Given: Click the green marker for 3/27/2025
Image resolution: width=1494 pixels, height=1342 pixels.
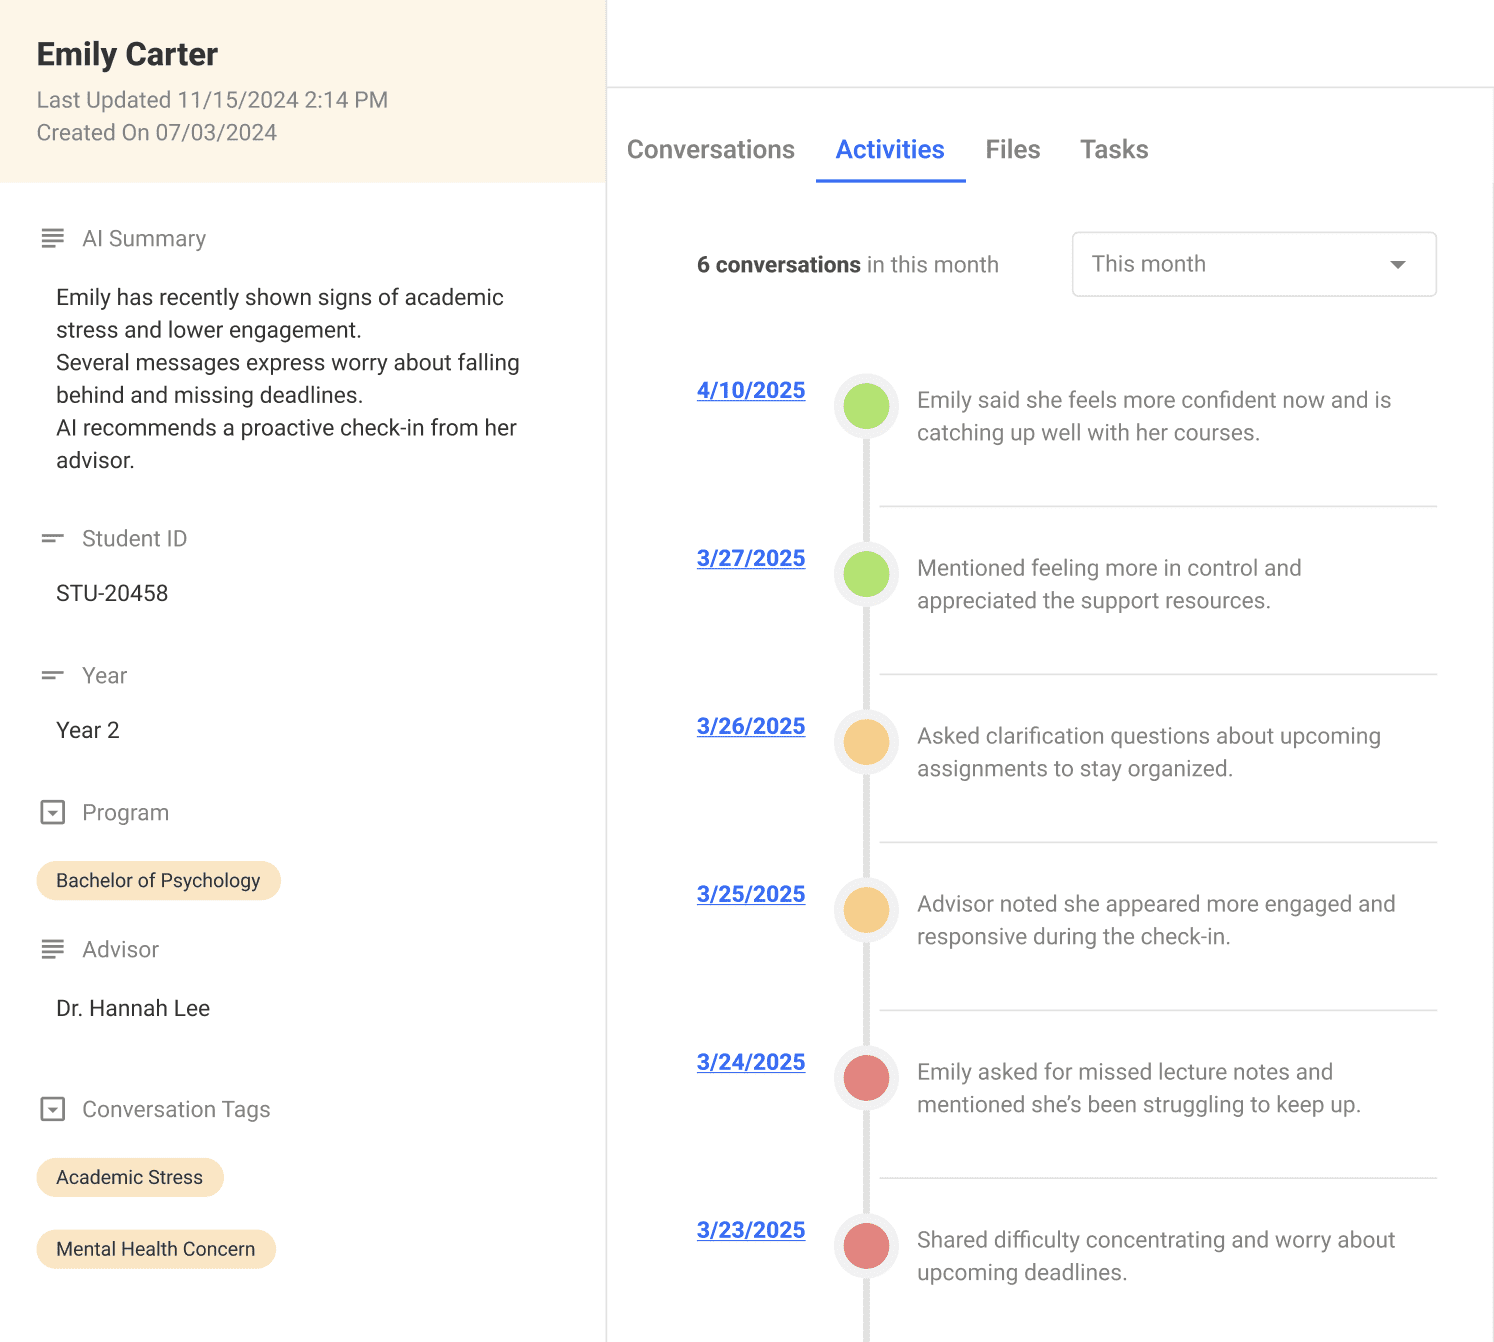Looking at the screenshot, I should point(866,574).
